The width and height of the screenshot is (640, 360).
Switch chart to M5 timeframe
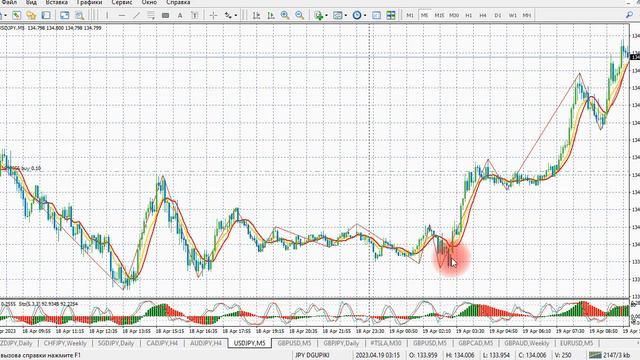pos(424,16)
